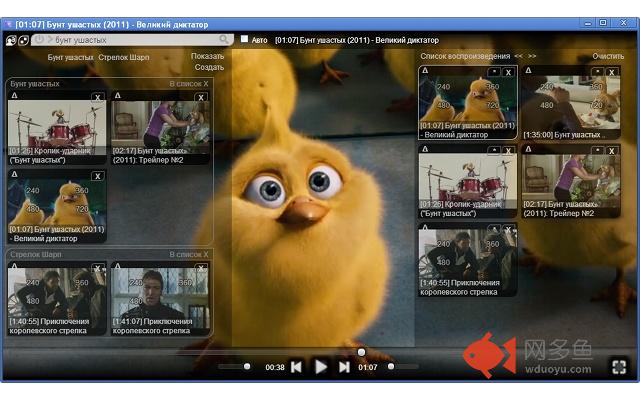Click В список in Бунт ушастых group
Viewport: 640px width, 400px height.
(186, 84)
